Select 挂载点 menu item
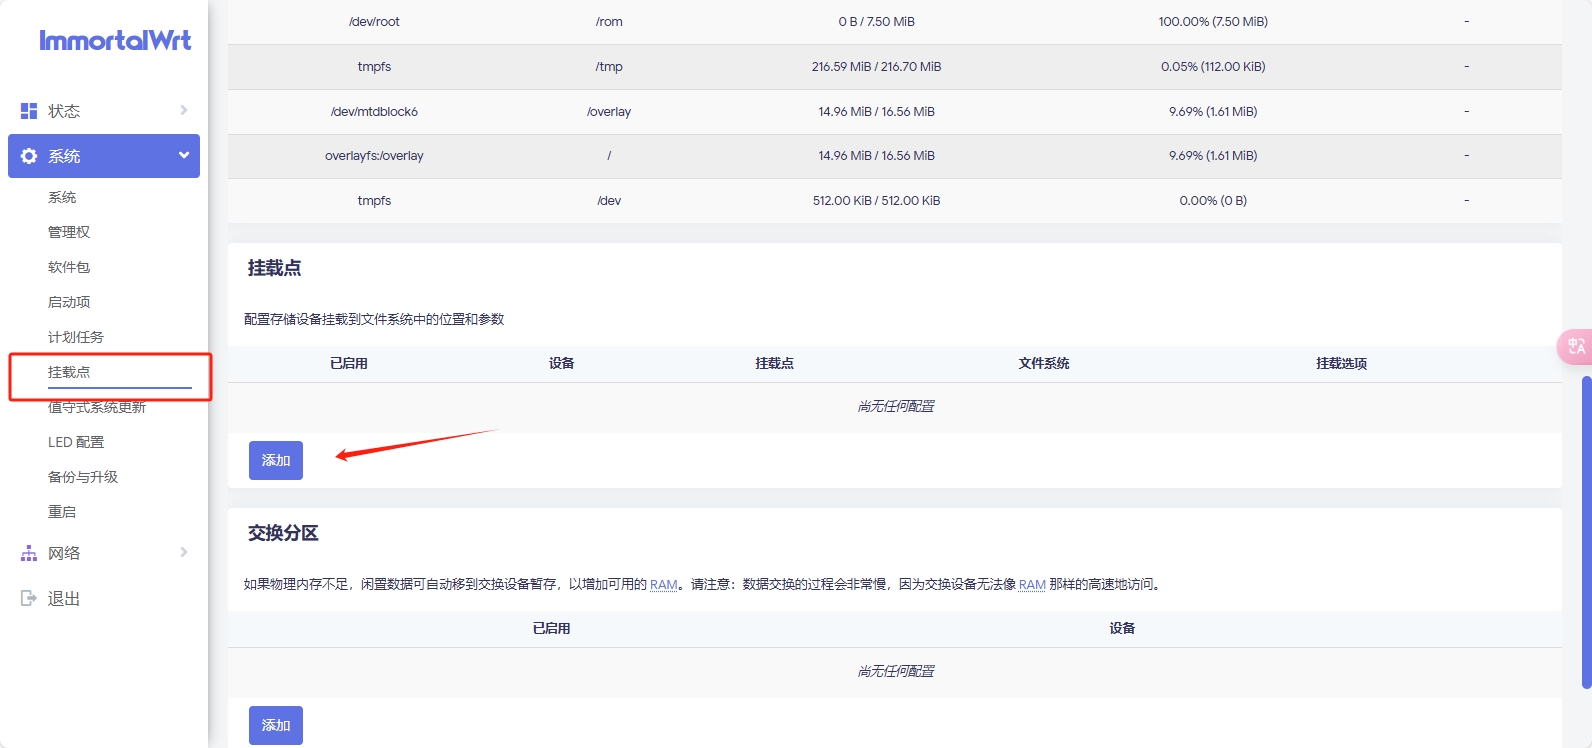The width and height of the screenshot is (1592, 748). pyautogui.click(x=69, y=372)
